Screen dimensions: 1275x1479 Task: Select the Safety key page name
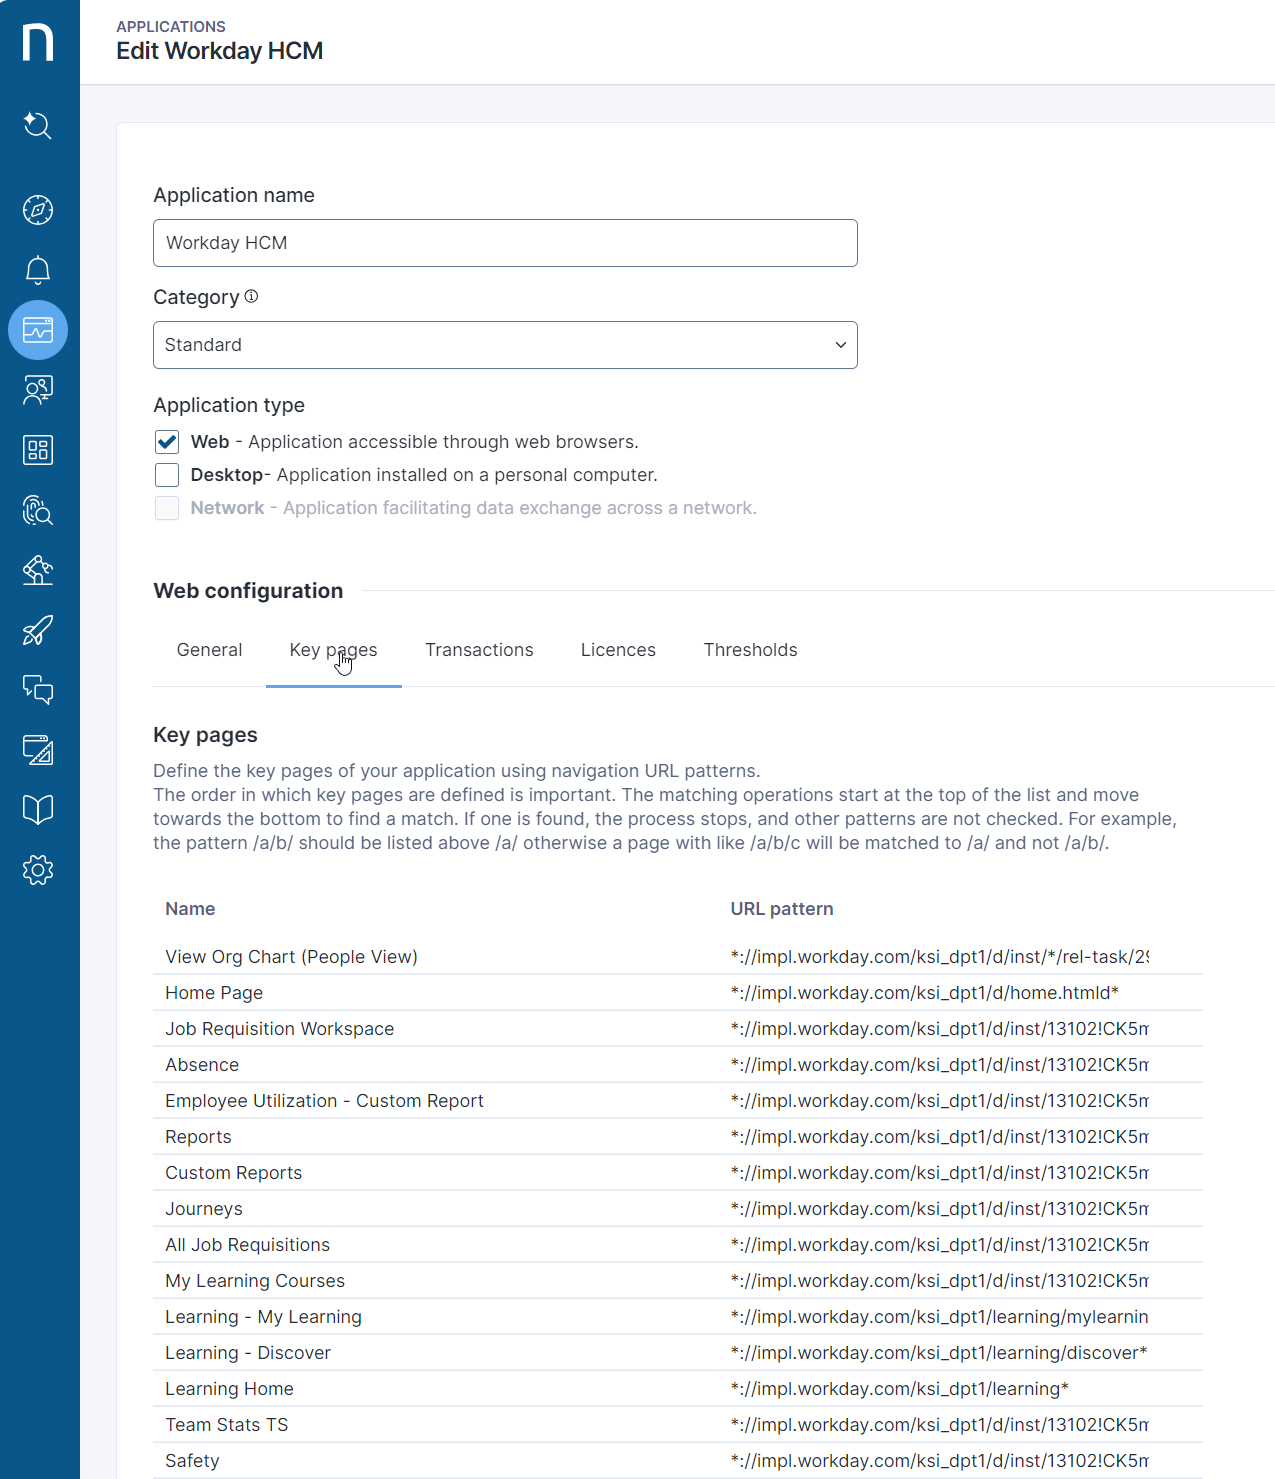(192, 1461)
